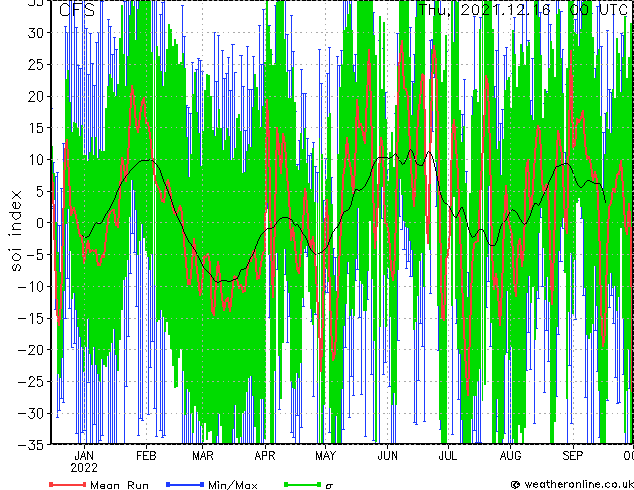
Task: Click the MAY month label
Action: tap(325, 456)
